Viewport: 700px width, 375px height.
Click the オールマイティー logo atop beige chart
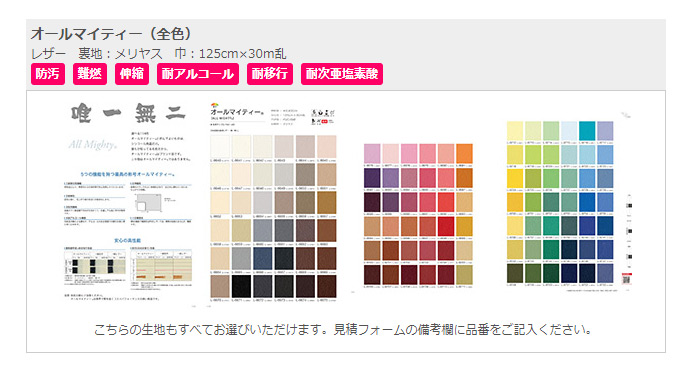coord(236,111)
